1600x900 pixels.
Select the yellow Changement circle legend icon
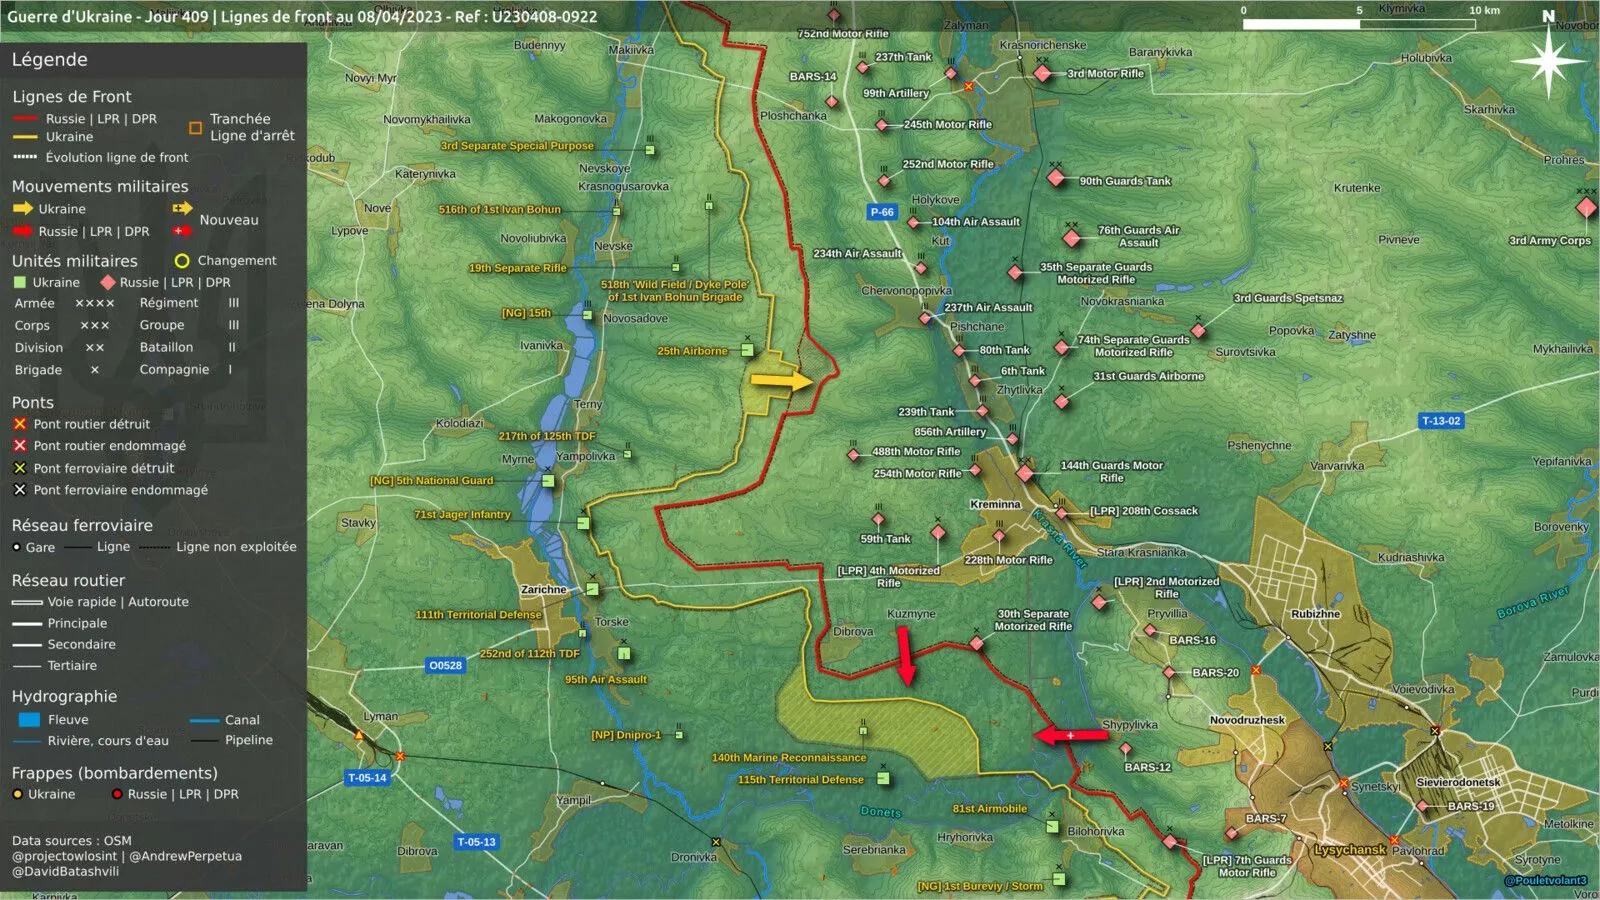[182, 261]
